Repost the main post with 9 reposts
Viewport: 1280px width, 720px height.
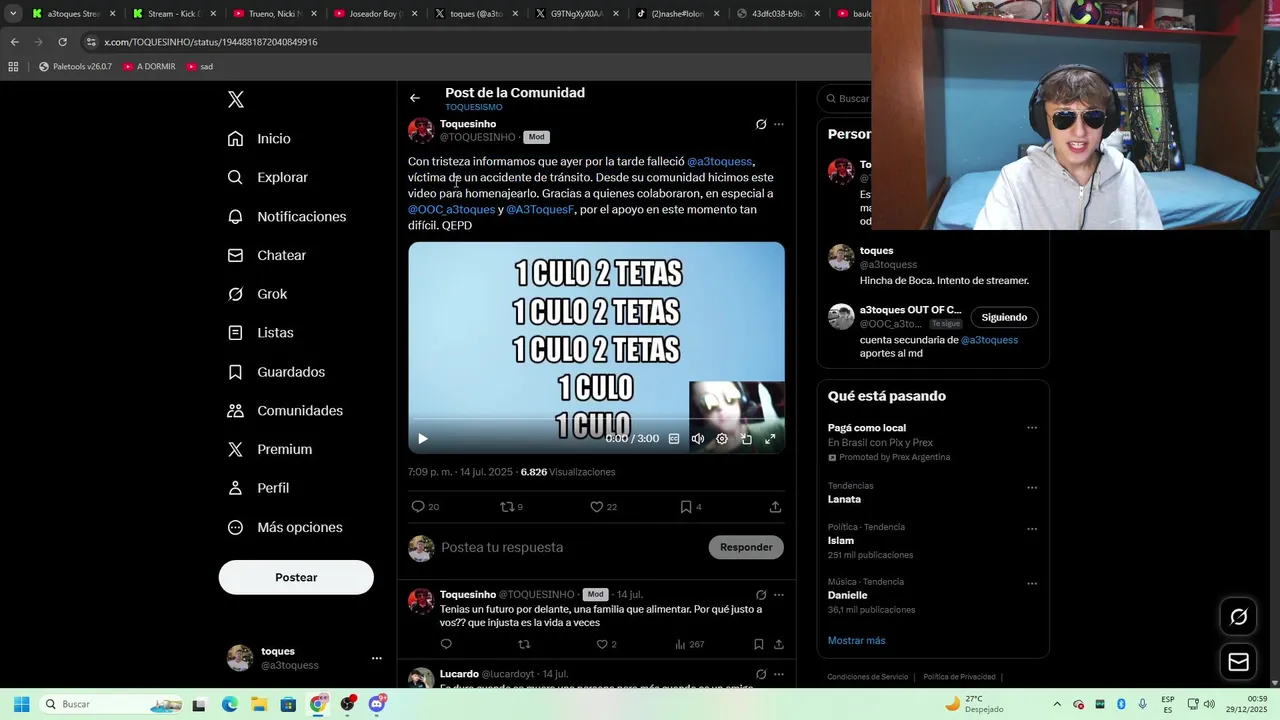pyautogui.click(x=511, y=507)
